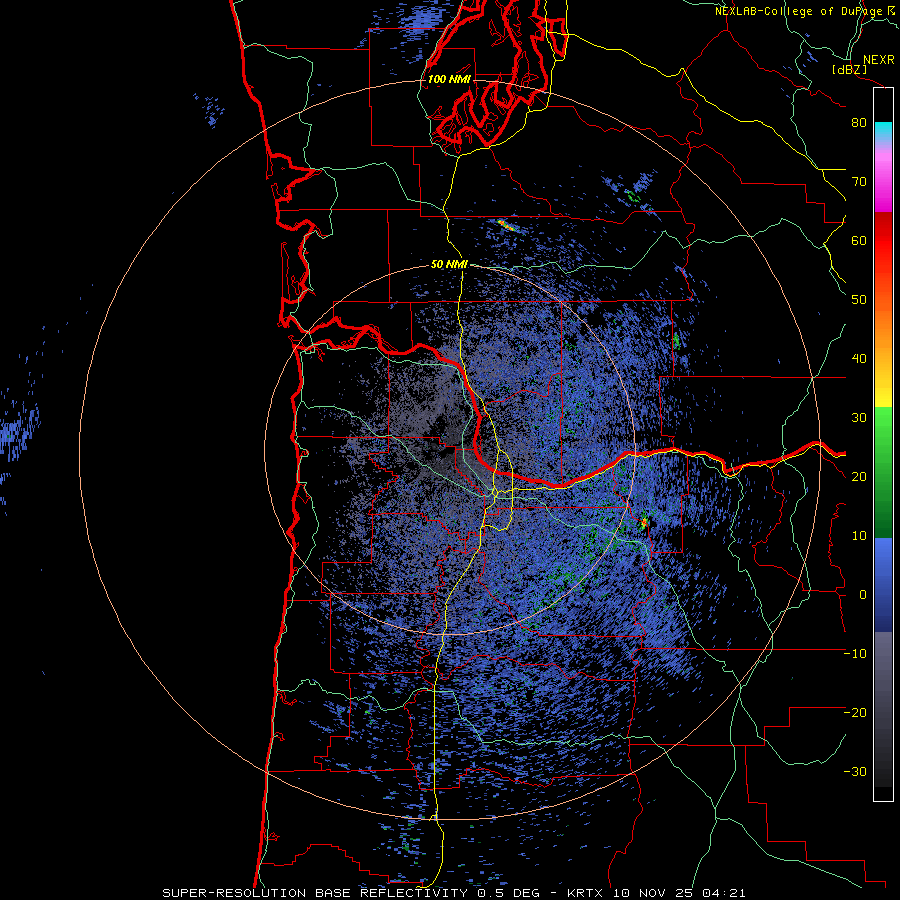This screenshot has width=900, height=900.
Task: Click the elongated yellow-red echo north of 50 NMI ring
Action: [x=506, y=224]
